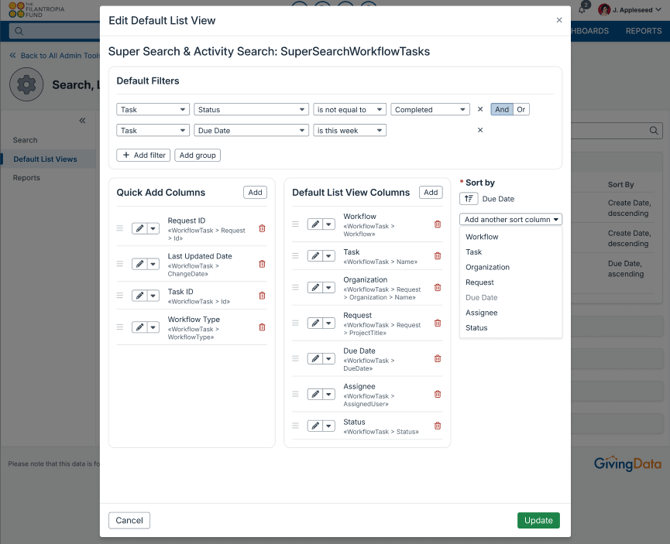Click the Add filter button
The image size is (670, 544).
point(144,155)
